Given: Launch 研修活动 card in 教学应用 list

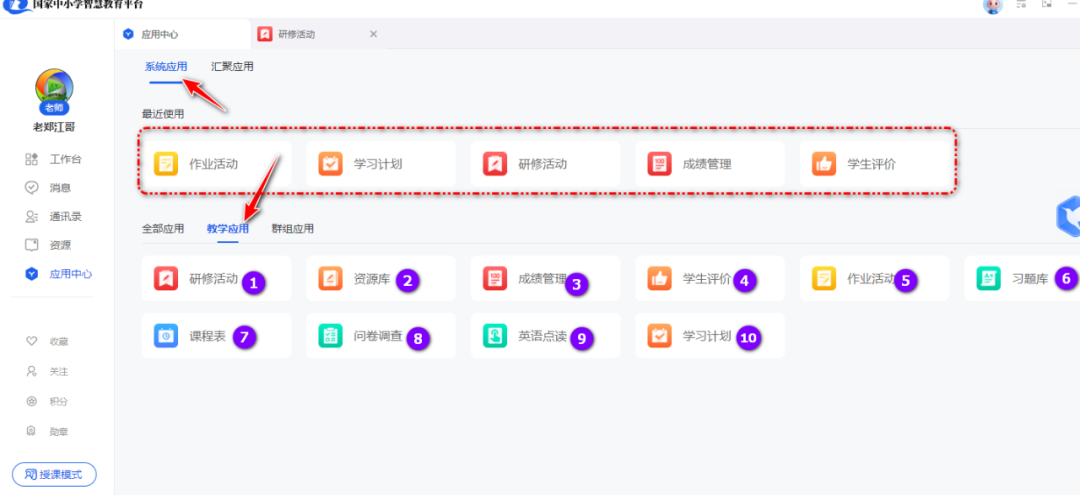Looking at the screenshot, I should click(x=216, y=279).
